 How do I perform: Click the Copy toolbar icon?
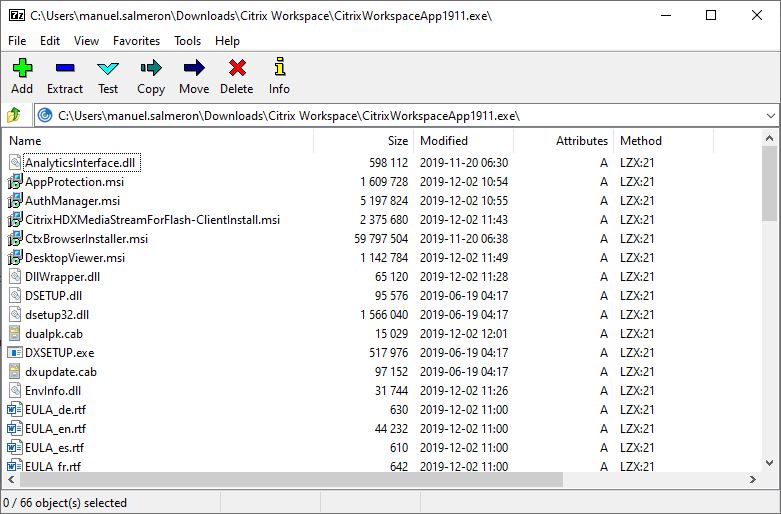tap(151, 68)
